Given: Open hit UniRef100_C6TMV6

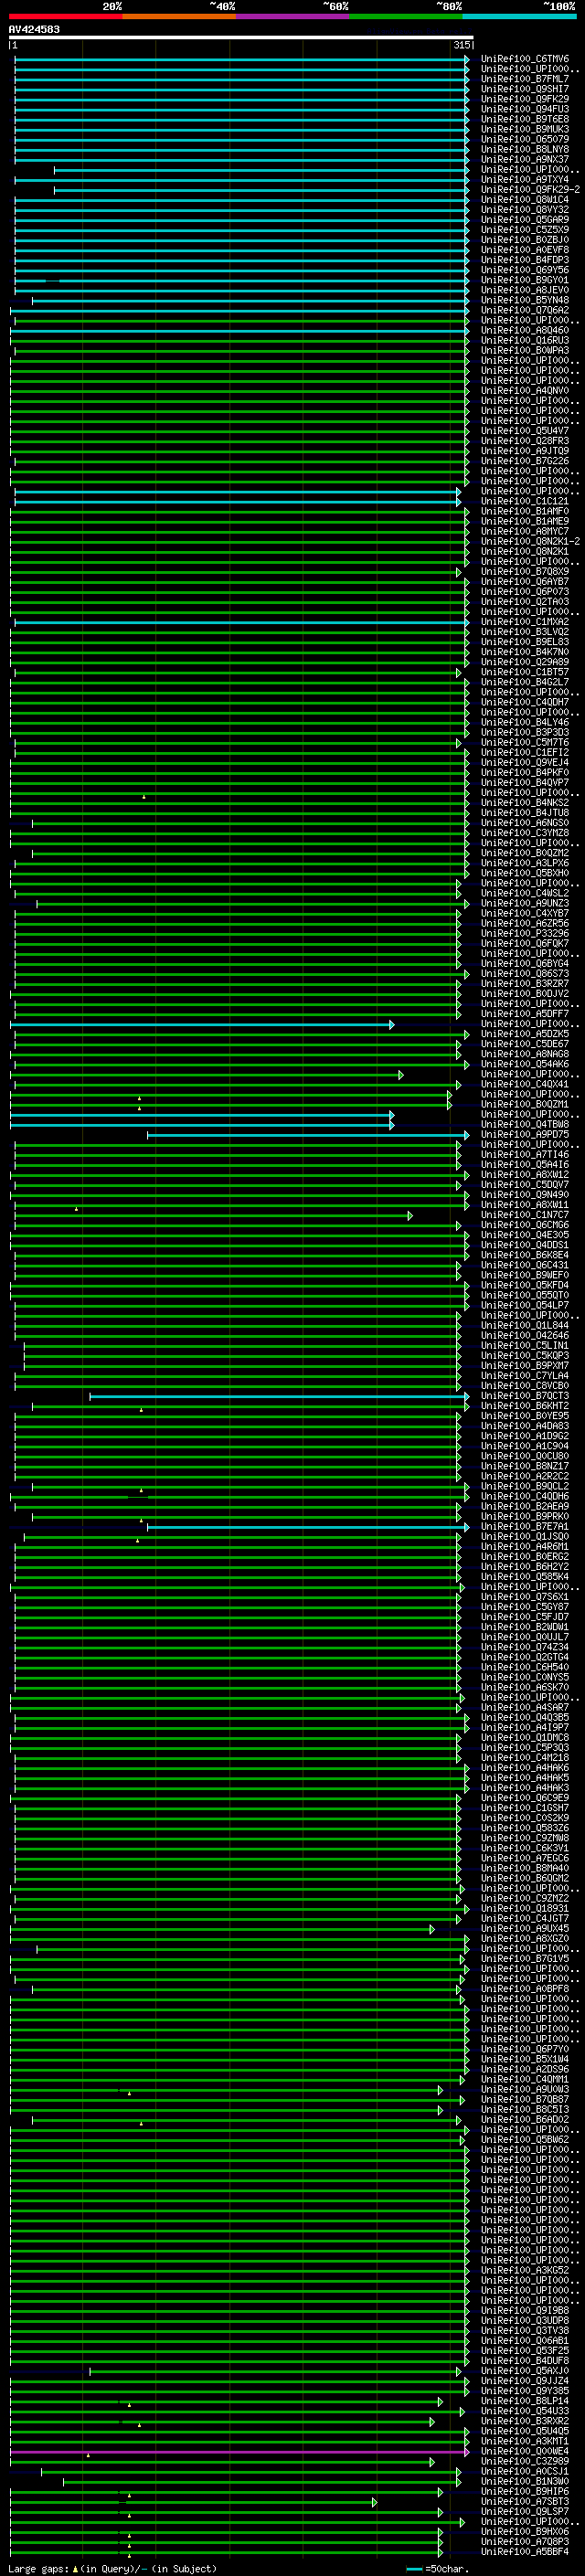Looking at the screenshot, I should coord(524,59).
